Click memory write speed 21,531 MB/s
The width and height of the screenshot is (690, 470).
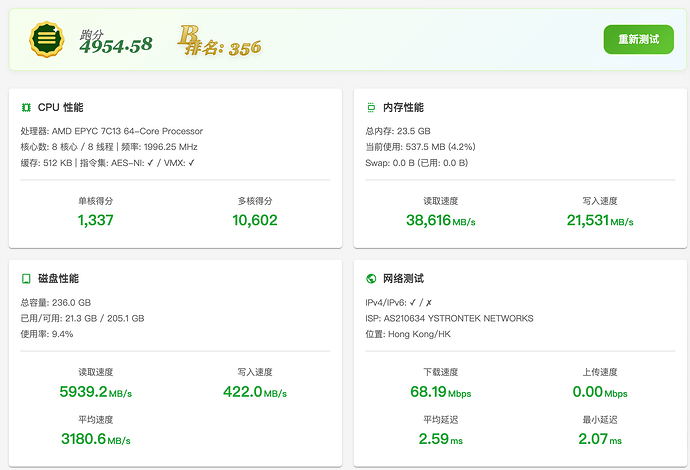pyautogui.click(x=600, y=220)
